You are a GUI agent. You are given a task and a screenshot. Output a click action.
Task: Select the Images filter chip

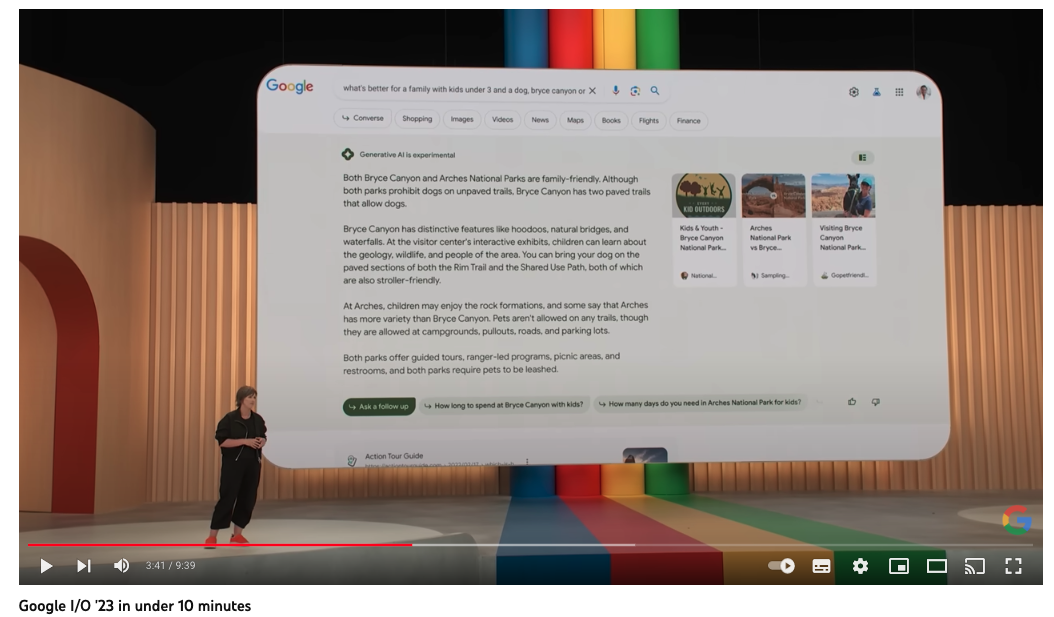[x=462, y=120]
